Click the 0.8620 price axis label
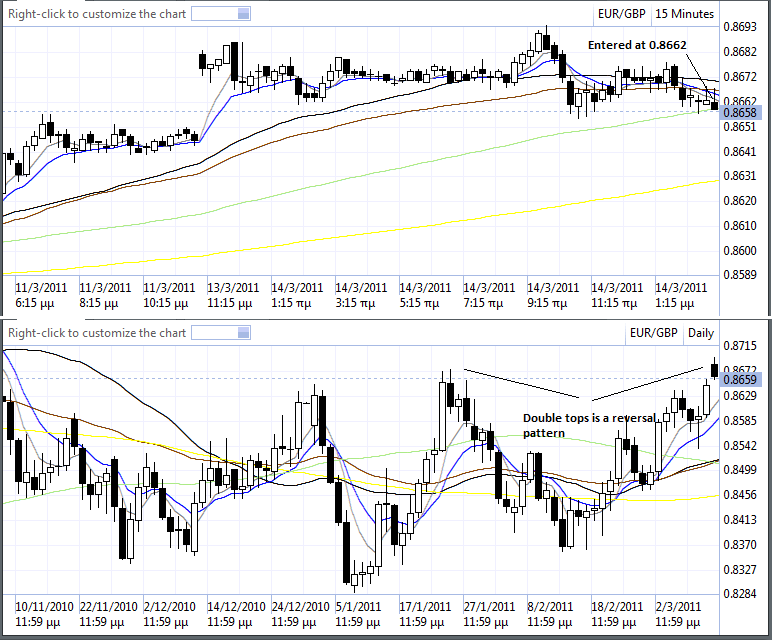This screenshot has width=772, height=643. pyautogui.click(x=740, y=201)
